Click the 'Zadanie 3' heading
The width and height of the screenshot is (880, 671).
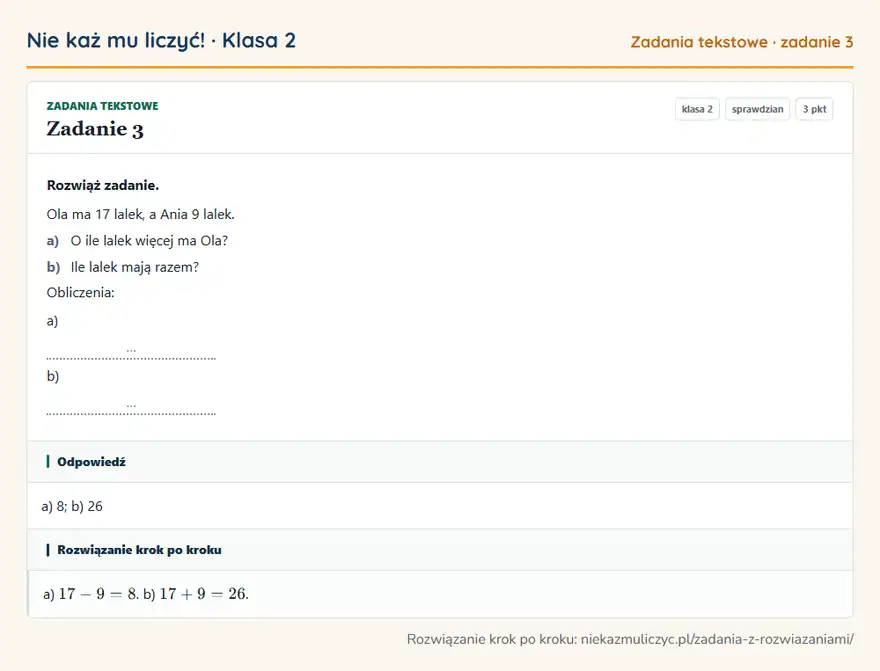(95, 129)
